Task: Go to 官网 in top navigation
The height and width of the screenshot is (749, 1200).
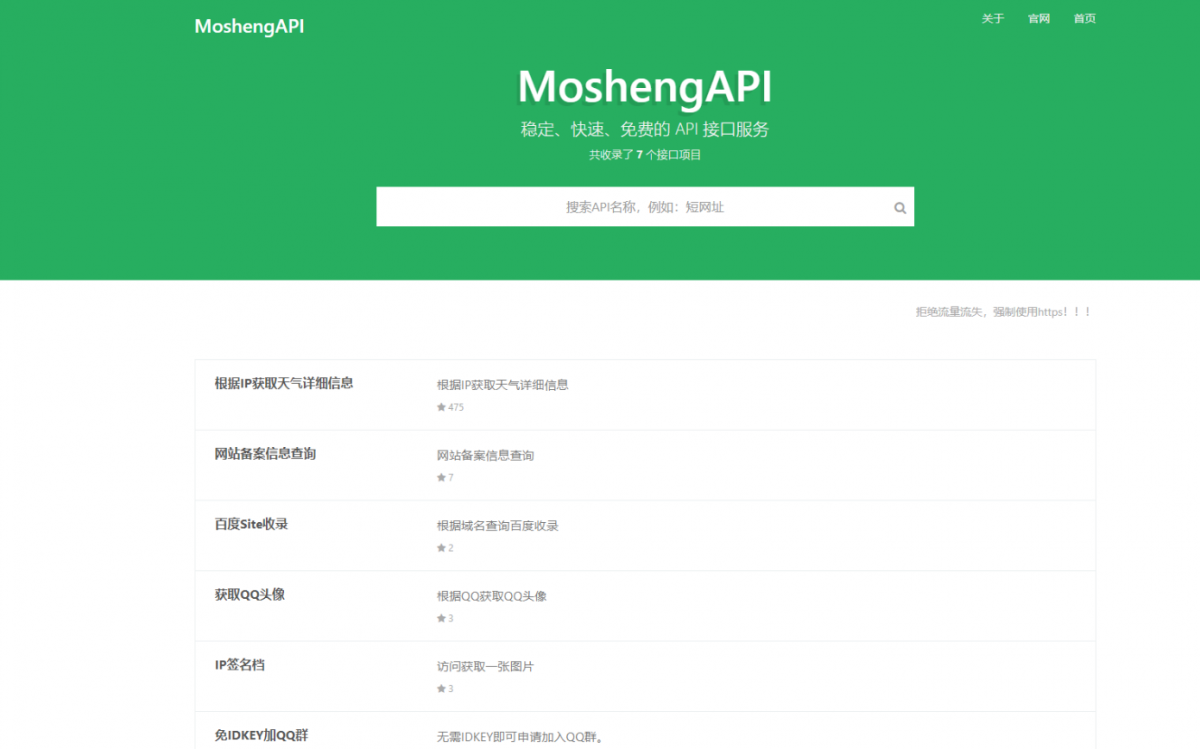Action: pyautogui.click(x=1039, y=18)
